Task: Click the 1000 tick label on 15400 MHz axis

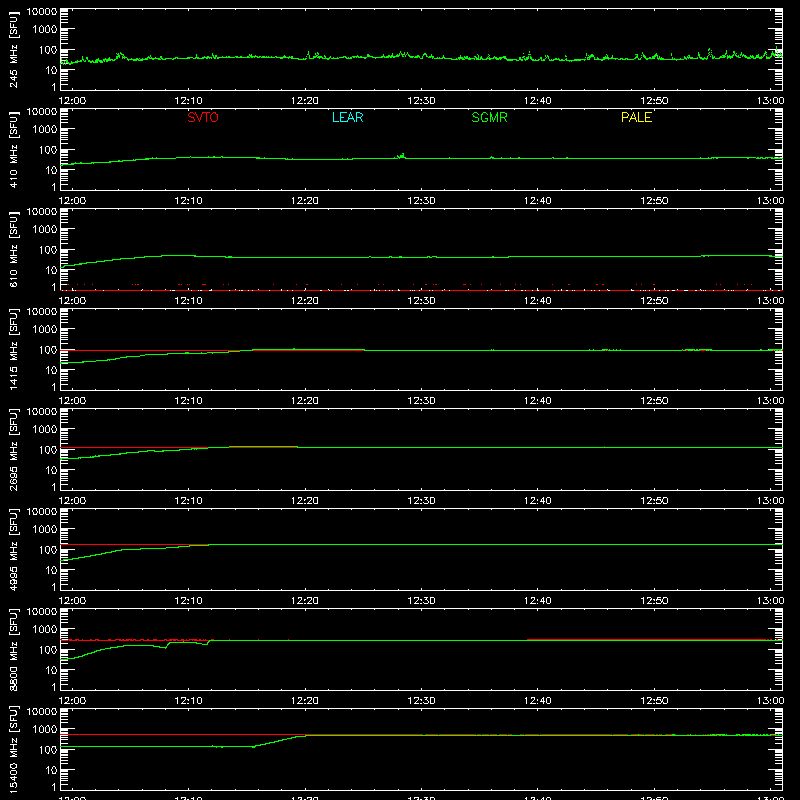Action: point(45,729)
